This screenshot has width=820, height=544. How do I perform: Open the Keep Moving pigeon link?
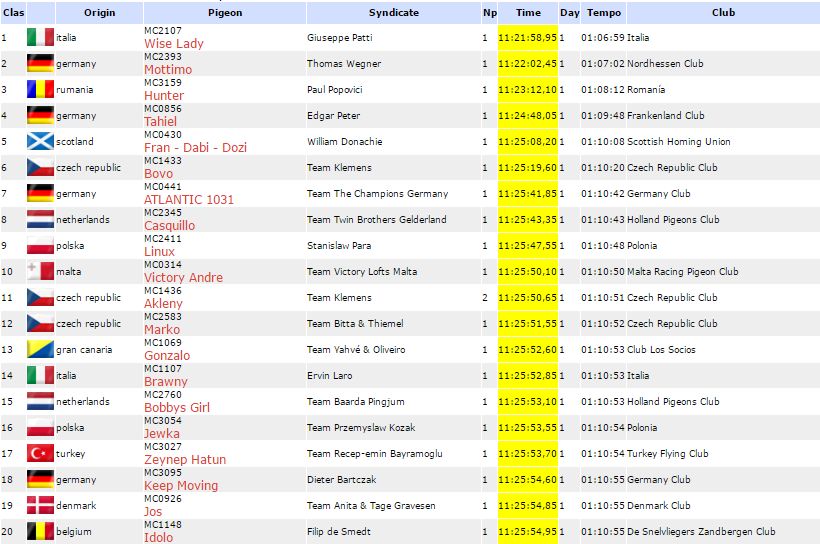[181, 485]
